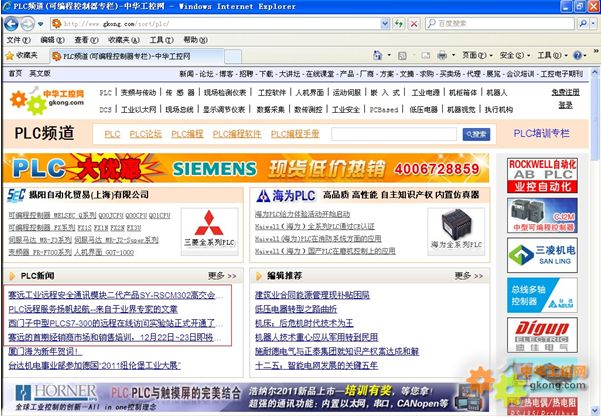Click the browser Forward arrow button
This screenshot has height=417, width=601.
tap(28, 24)
